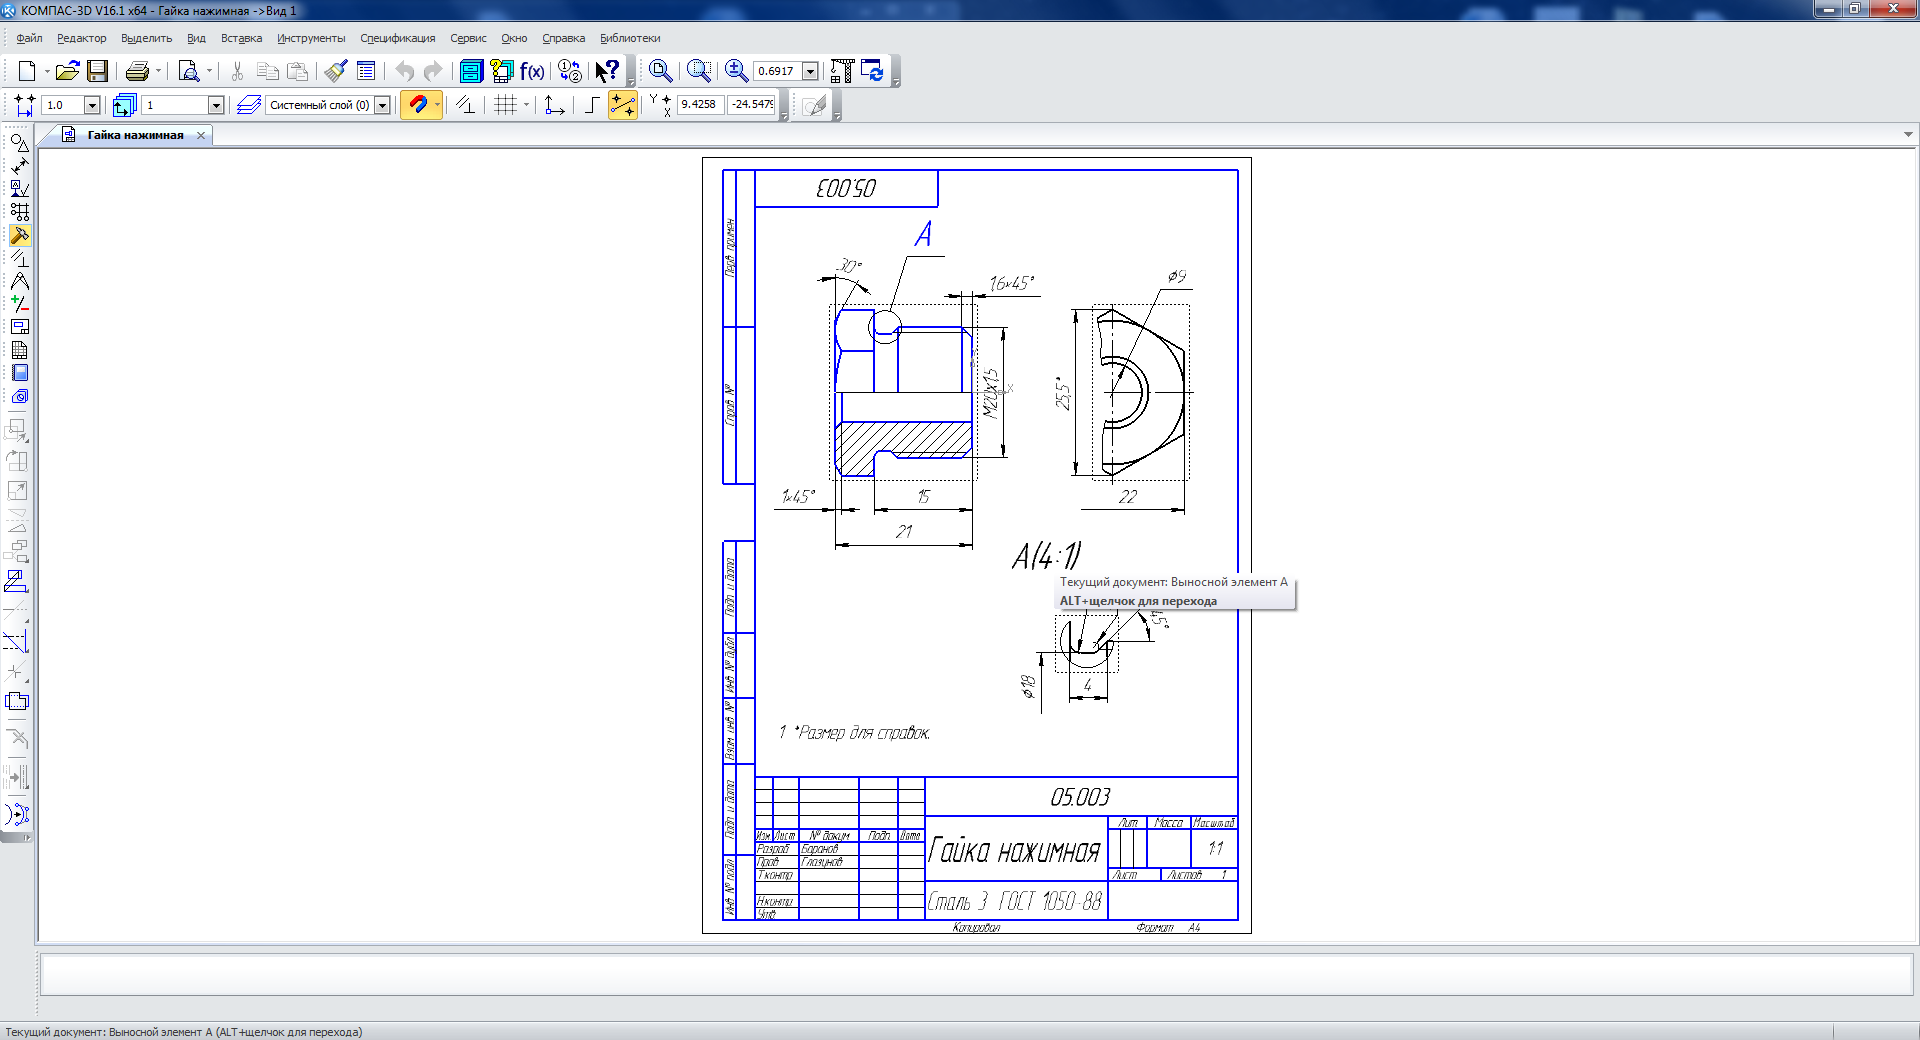
Task: Select the Geometry panel icon
Action: click(x=19, y=143)
